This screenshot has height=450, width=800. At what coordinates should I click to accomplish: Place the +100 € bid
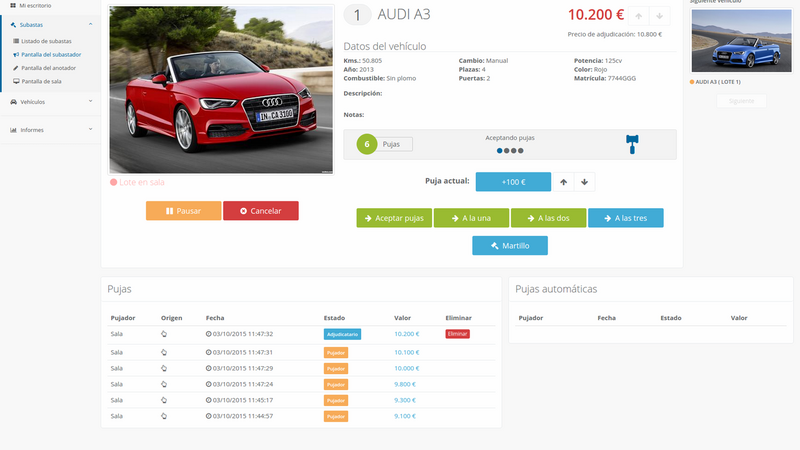point(513,182)
